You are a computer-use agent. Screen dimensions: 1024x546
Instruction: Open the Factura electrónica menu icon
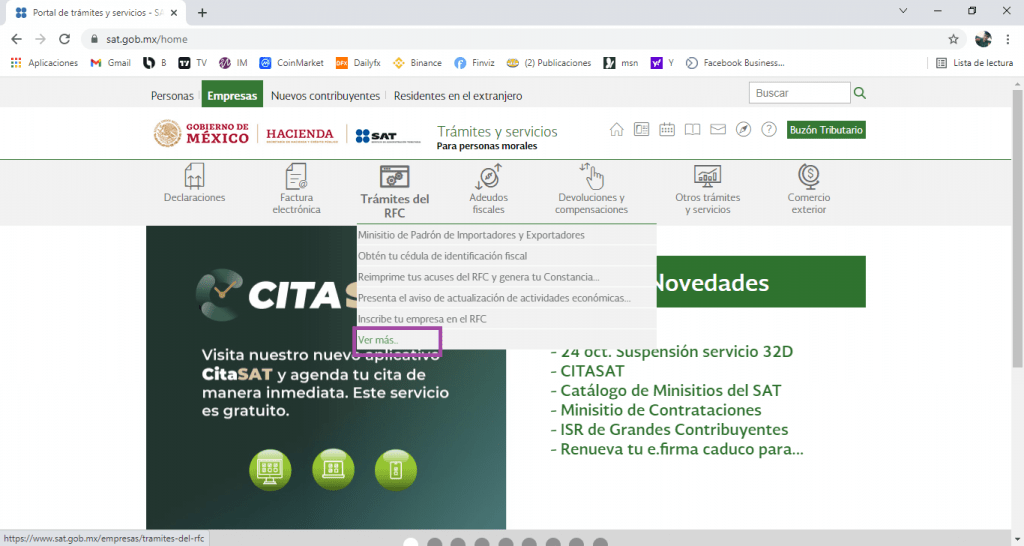coord(296,176)
